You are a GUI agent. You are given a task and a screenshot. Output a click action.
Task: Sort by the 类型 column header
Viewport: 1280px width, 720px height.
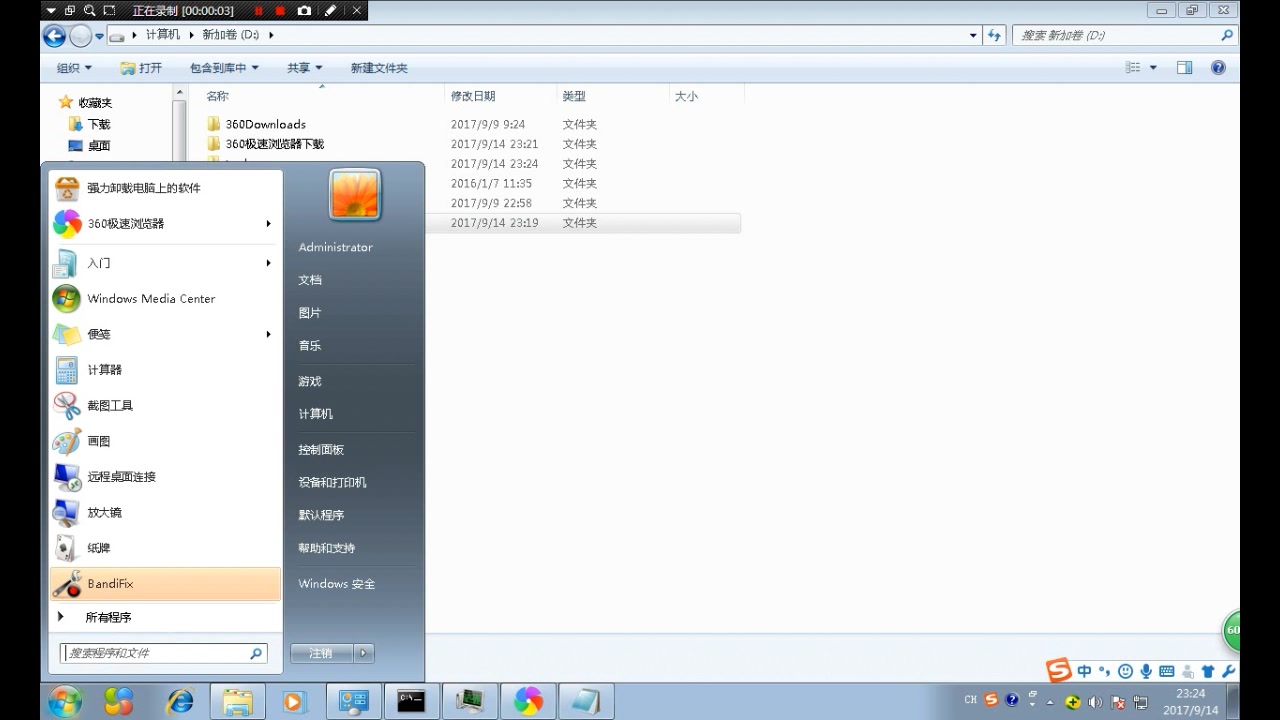coord(574,96)
